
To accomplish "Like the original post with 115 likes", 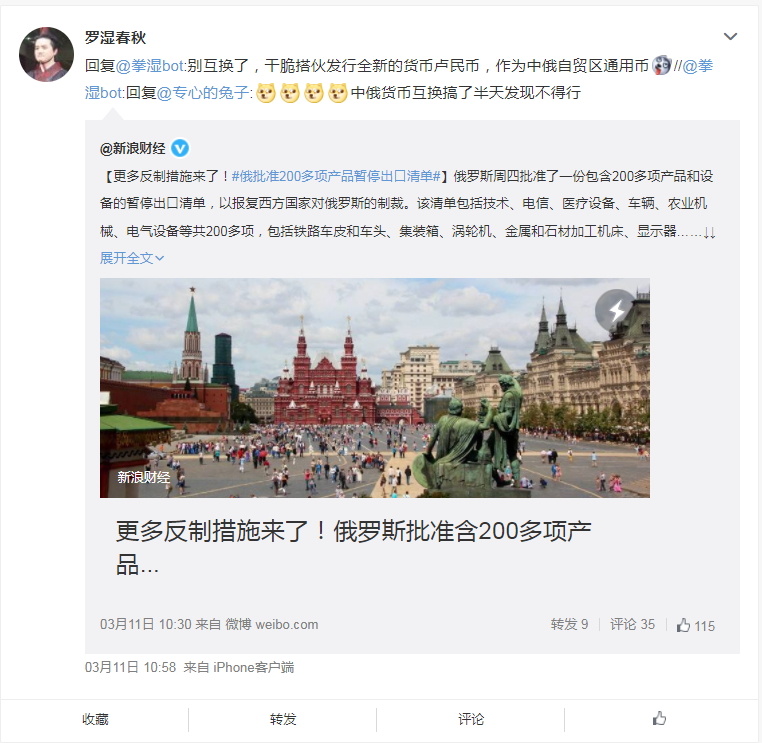I will [x=695, y=625].
